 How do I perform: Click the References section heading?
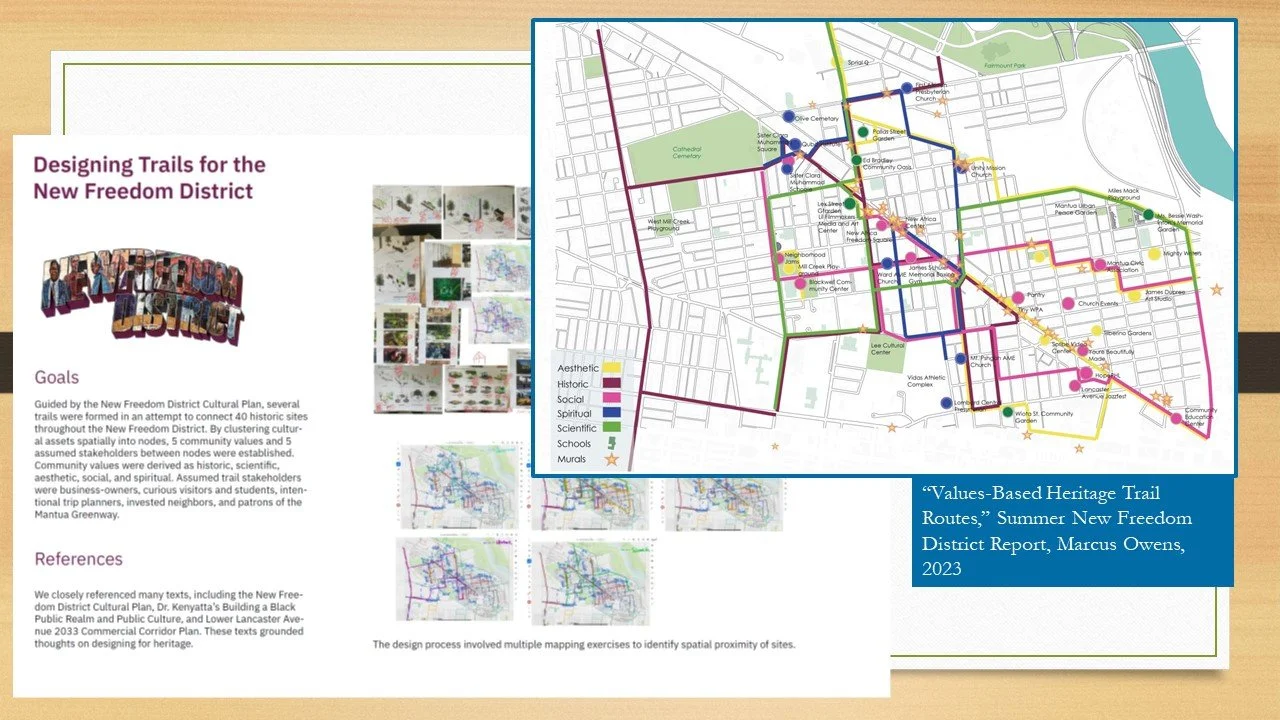click(78, 558)
